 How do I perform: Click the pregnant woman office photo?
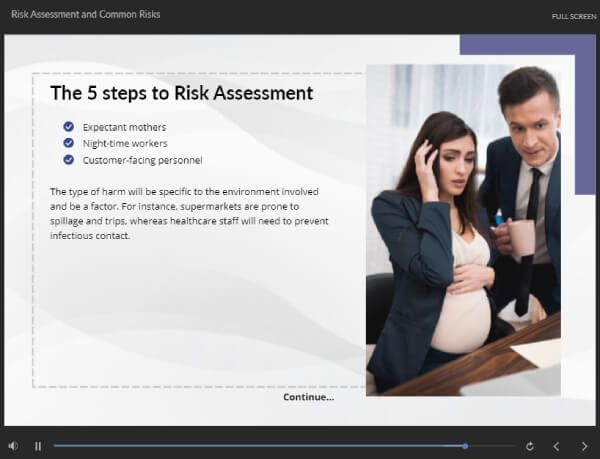463,230
